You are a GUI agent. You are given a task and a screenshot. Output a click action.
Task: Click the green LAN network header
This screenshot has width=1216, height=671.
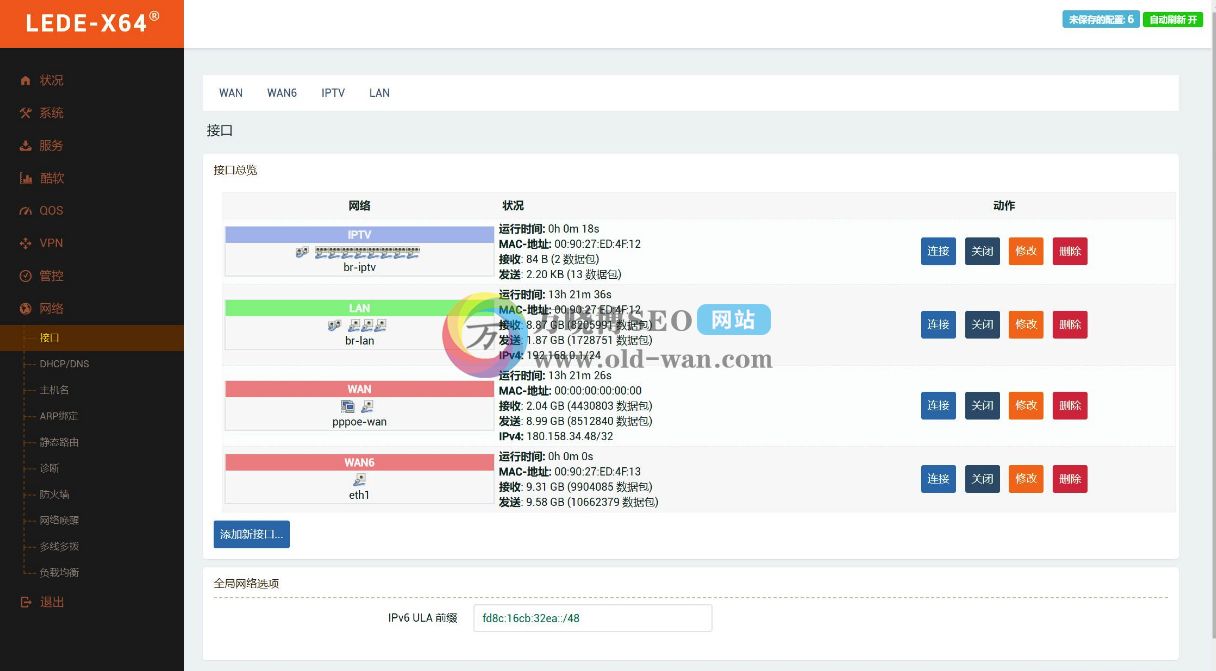pos(359,308)
